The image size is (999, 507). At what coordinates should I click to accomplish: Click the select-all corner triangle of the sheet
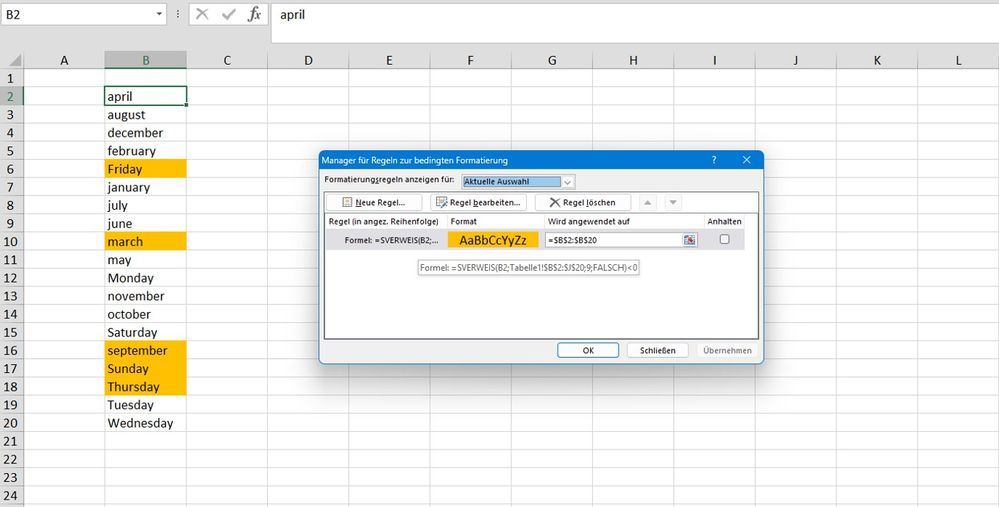(13, 61)
